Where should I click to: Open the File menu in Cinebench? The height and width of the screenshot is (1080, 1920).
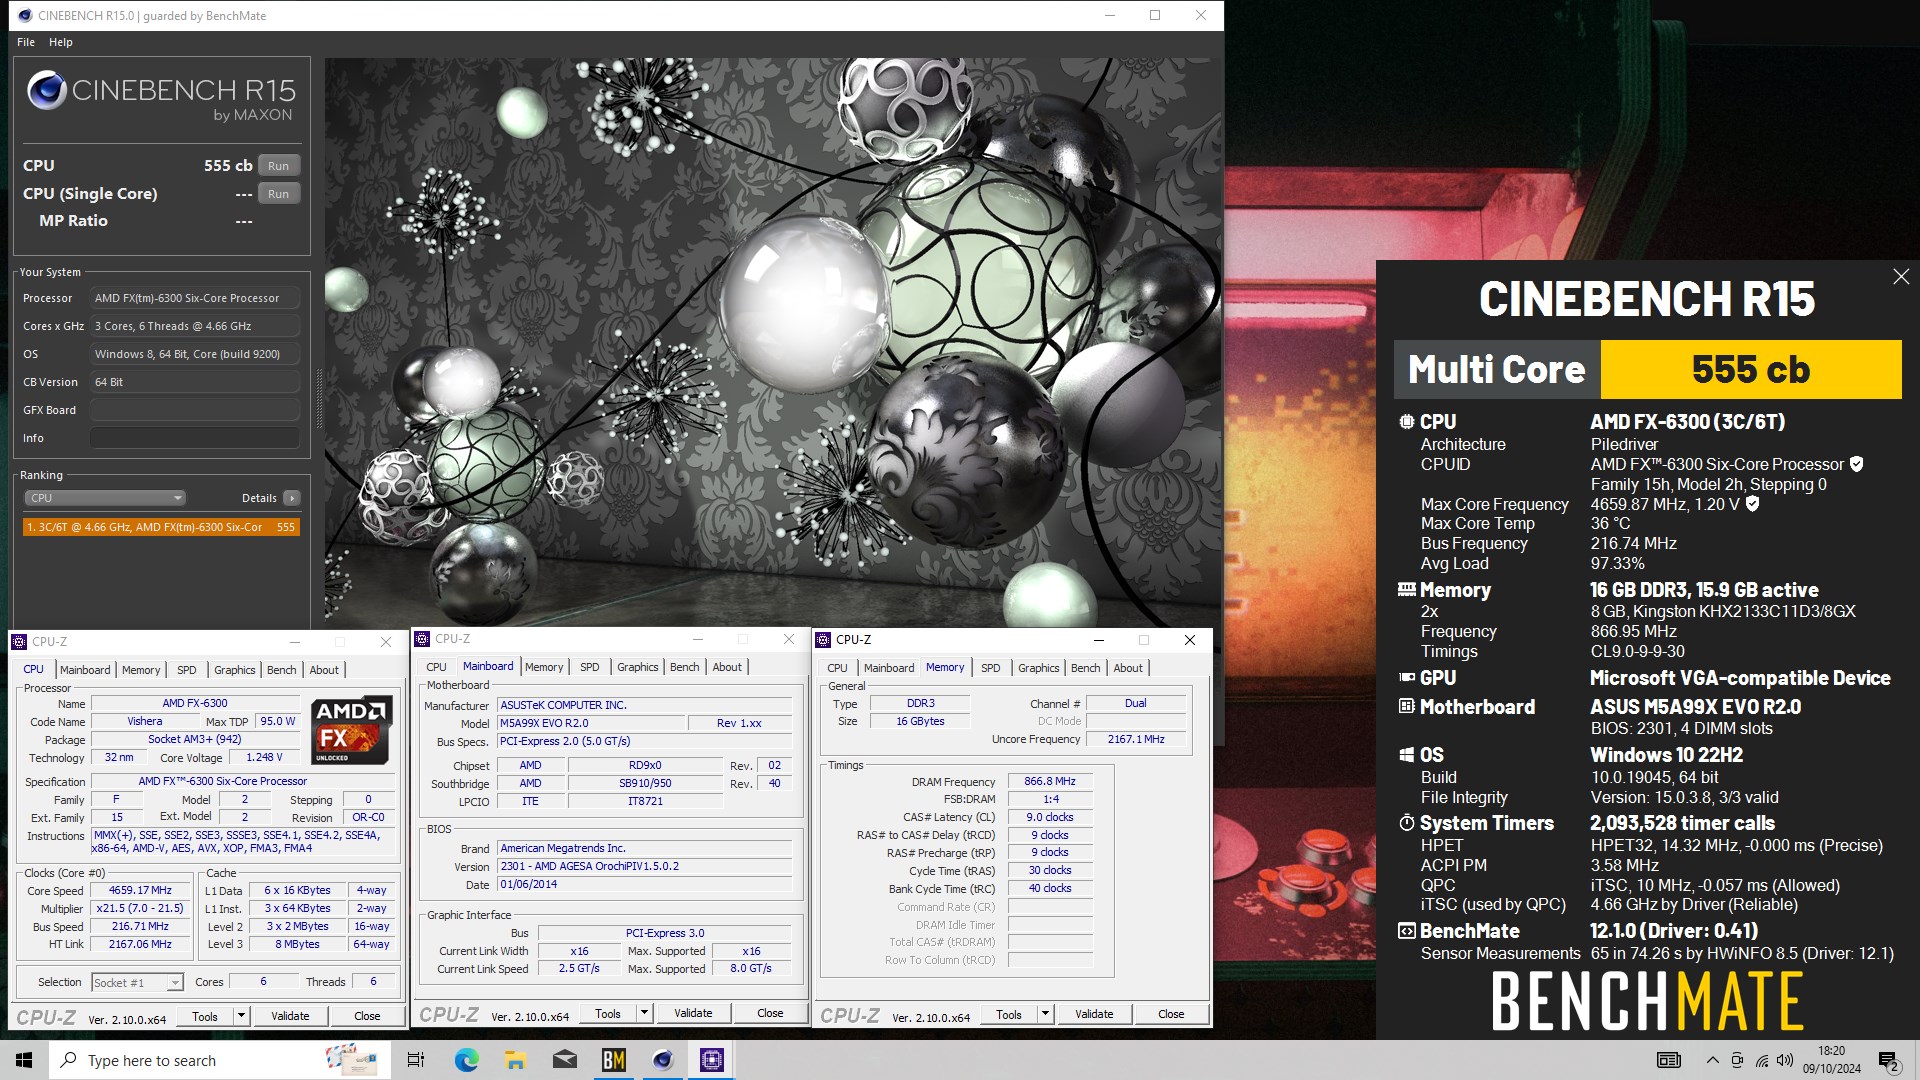click(26, 42)
